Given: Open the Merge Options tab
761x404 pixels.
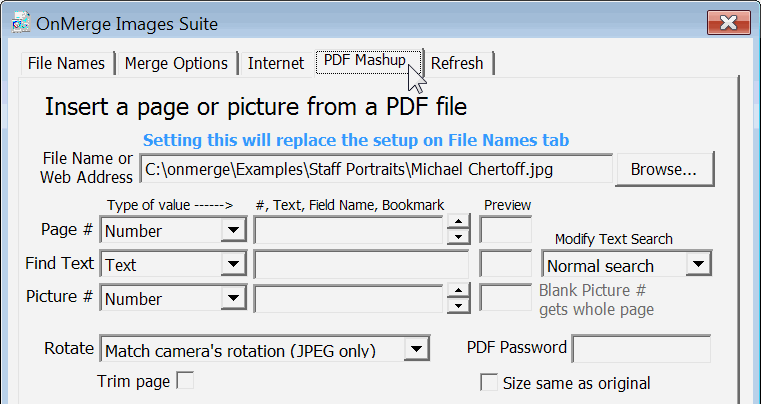Looking at the screenshot, I should click(x=176, y=63).
